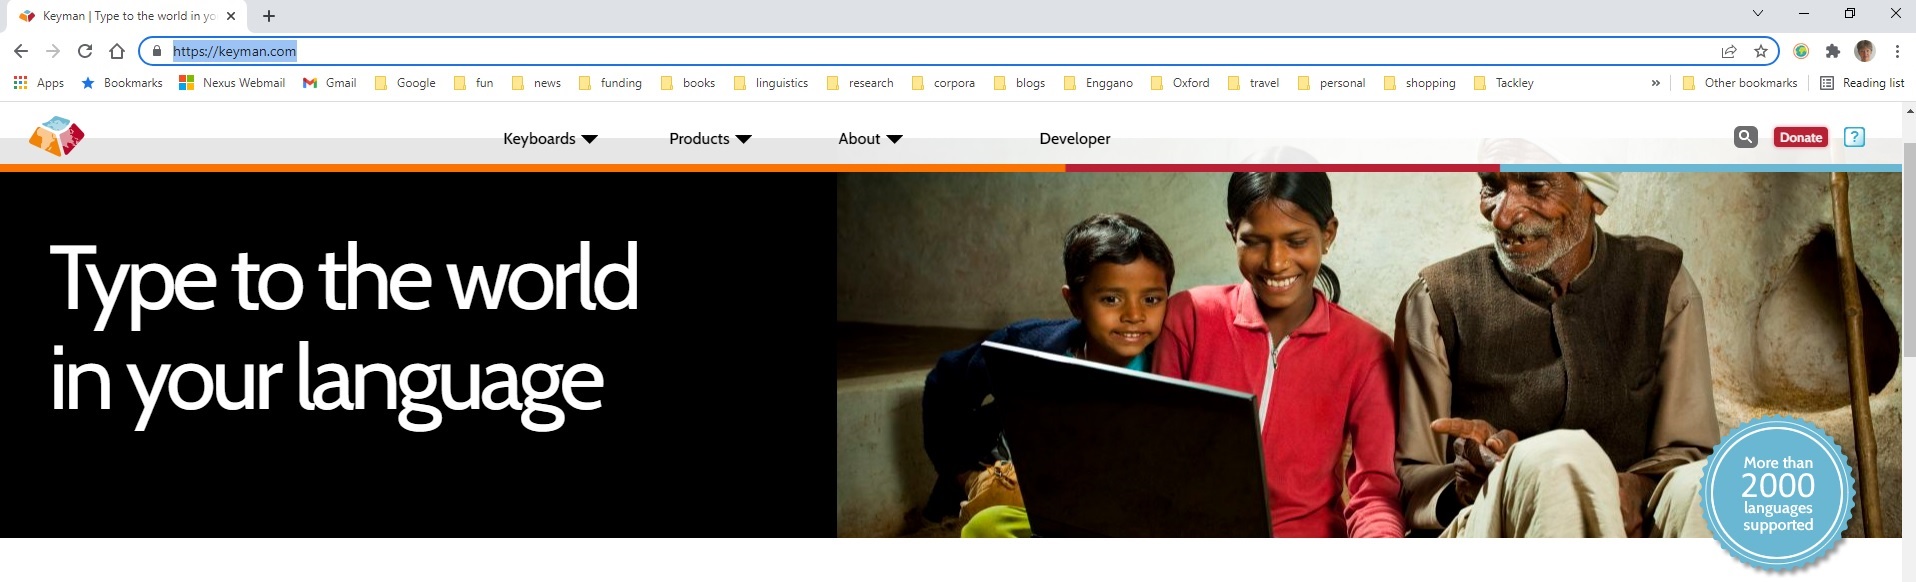Click the Keyman logo icon
The width and height of the screenshot is (1916, 582).
(x=57, y=137)
